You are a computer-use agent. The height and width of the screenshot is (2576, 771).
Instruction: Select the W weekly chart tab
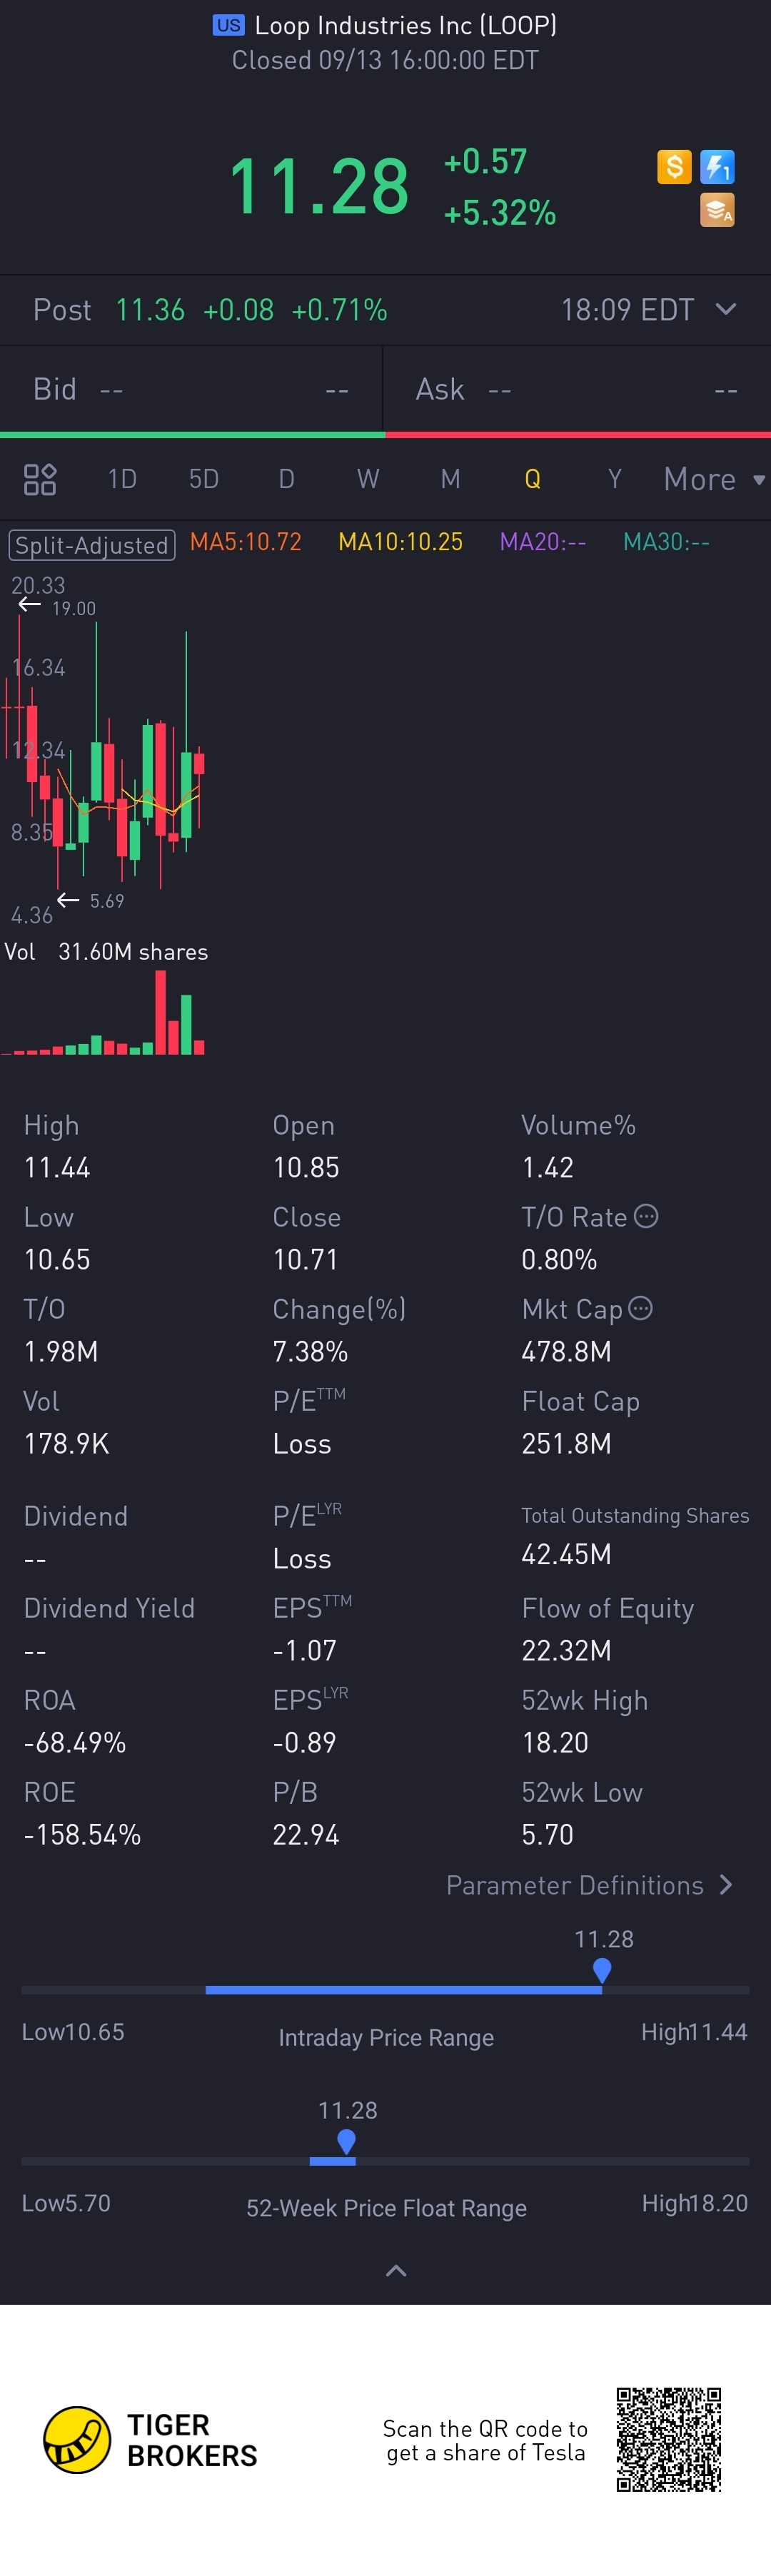(x=368, y=479)
